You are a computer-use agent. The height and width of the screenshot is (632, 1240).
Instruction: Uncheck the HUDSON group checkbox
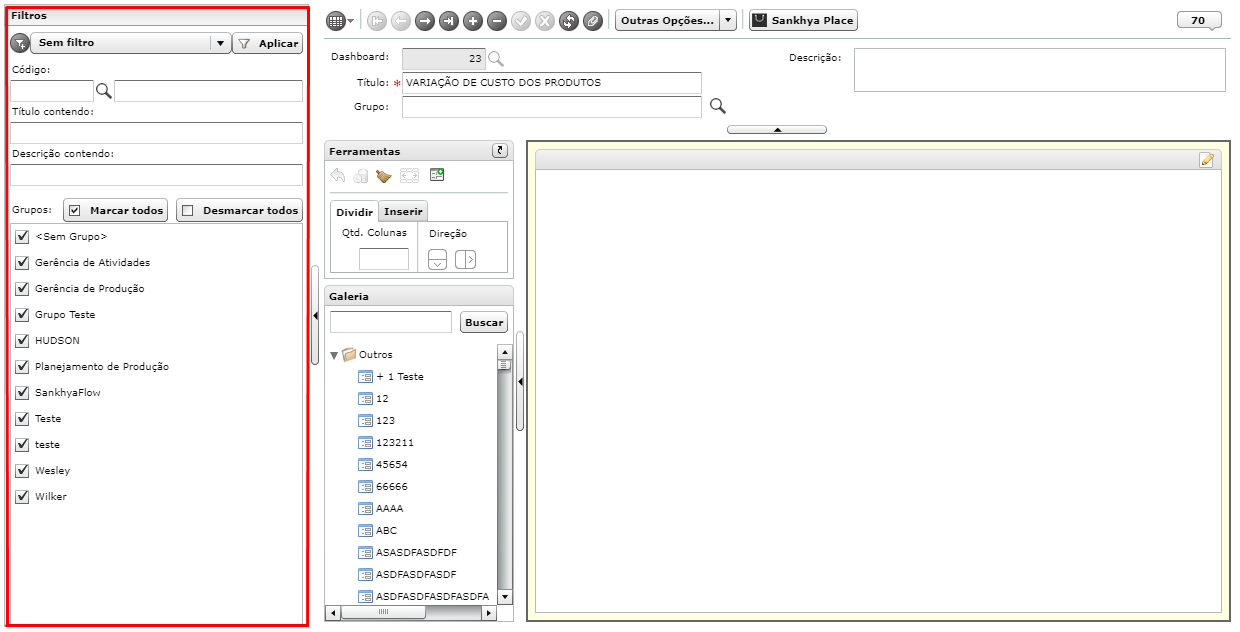[22, 341]
